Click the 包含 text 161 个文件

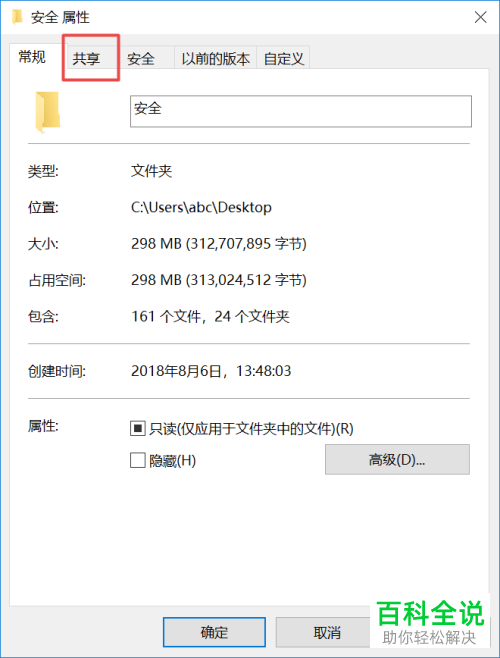pos(166,316)
